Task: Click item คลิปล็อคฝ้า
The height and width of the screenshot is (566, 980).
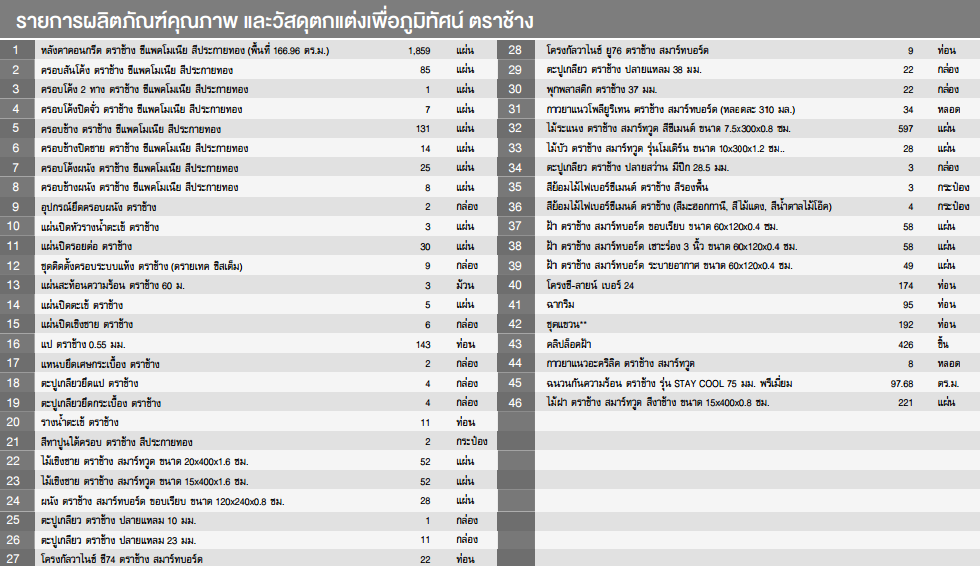Action: tap(569, 344)
